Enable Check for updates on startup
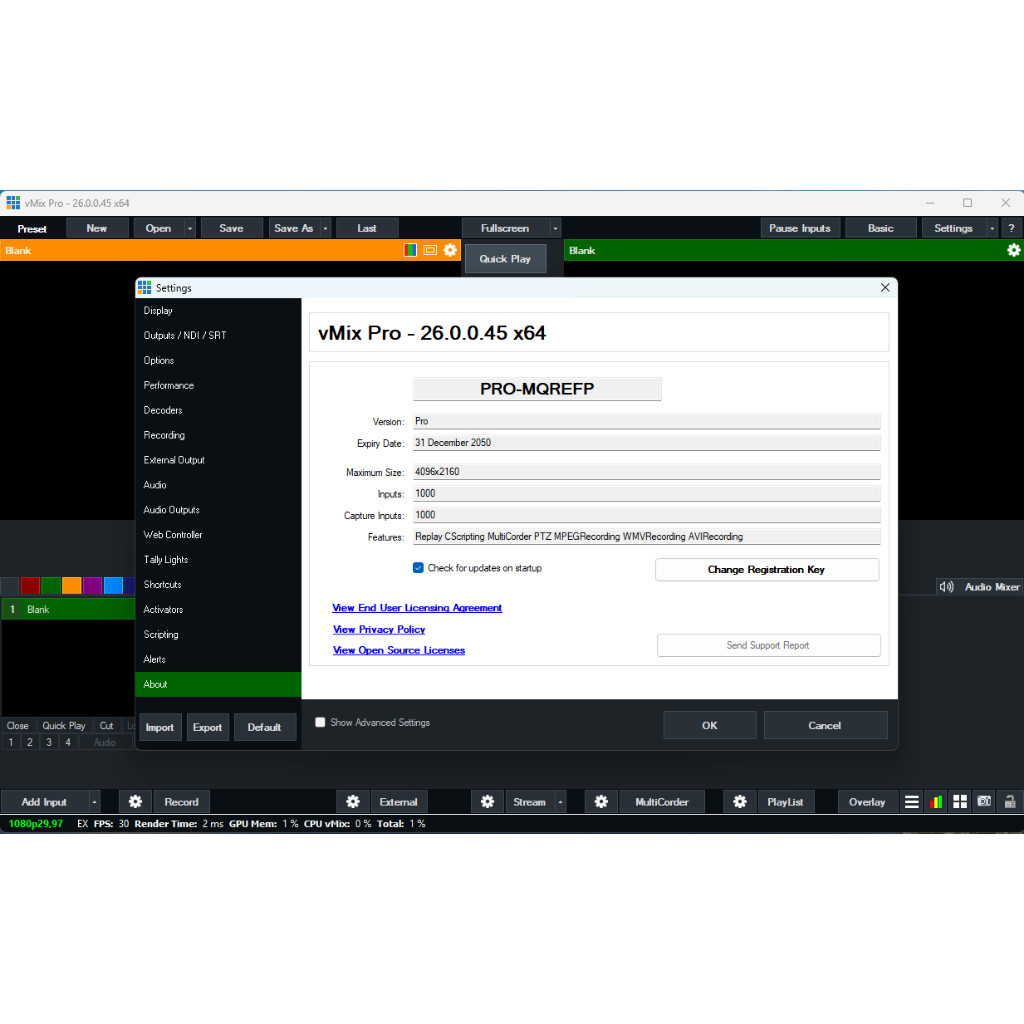The height and width of the screenshot is (1024, 1024). 418,567
